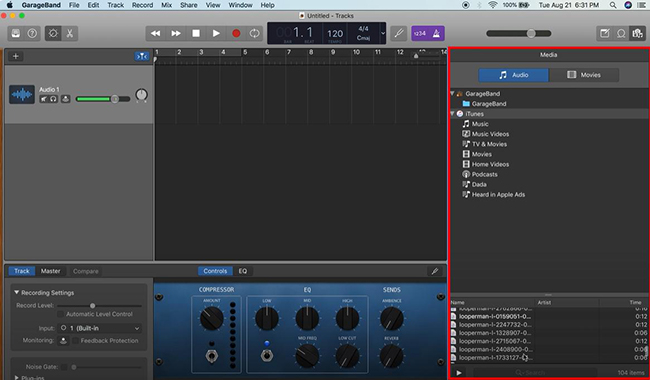Open the Mix menu

pyautogui.click(x=167, y=5)
